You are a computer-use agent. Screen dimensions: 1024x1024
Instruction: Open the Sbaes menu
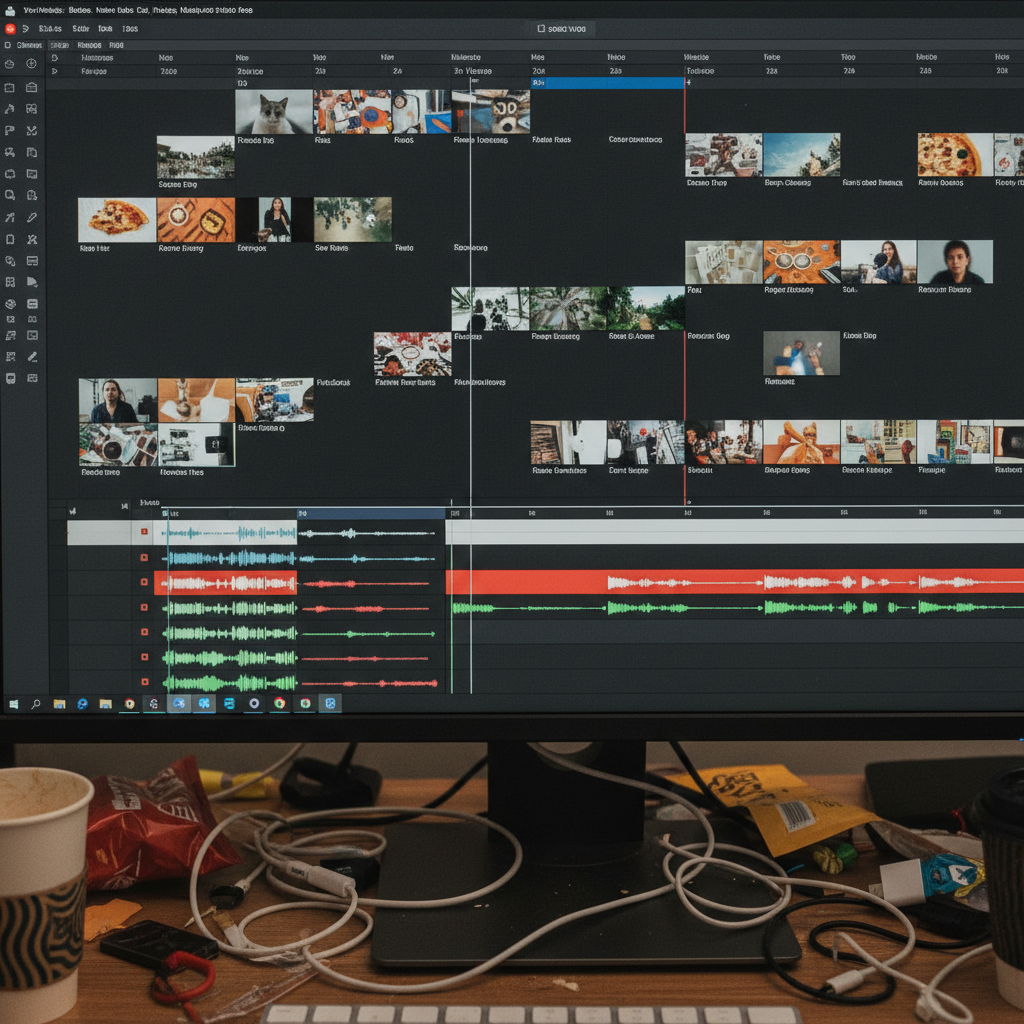pyautogui.click(x=50, y=29)
